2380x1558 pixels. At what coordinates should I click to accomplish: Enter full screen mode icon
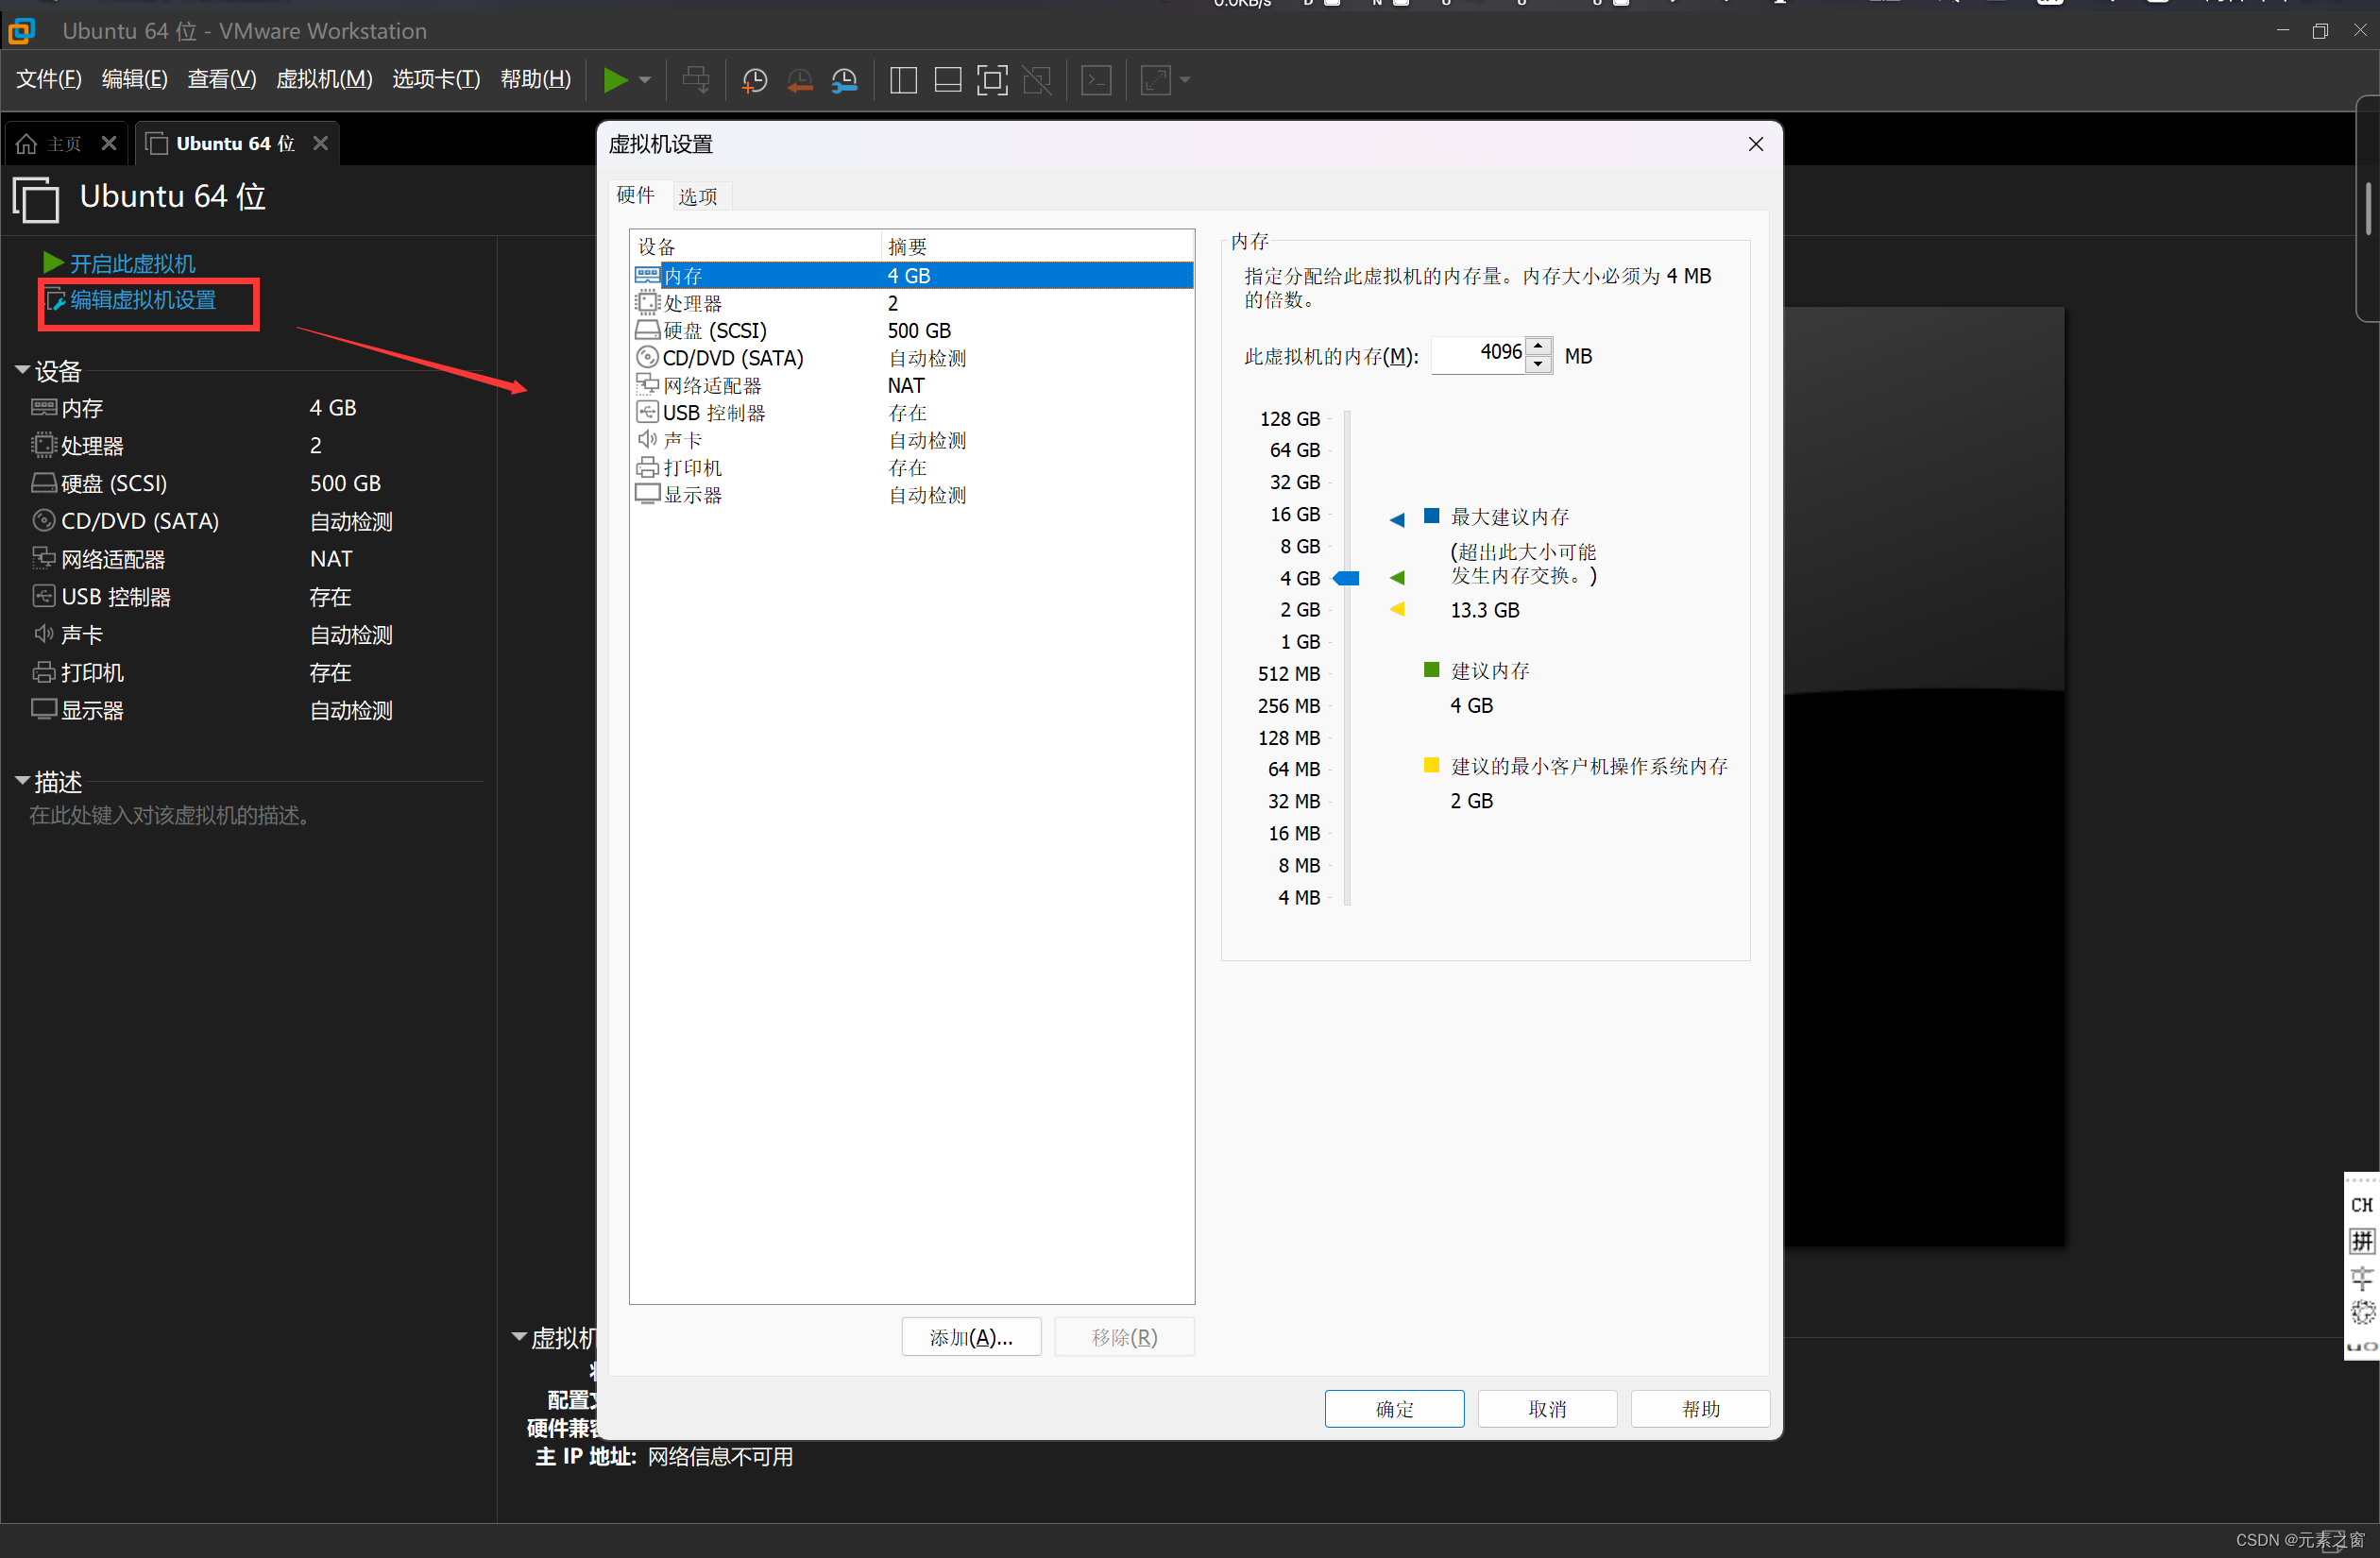991,80
